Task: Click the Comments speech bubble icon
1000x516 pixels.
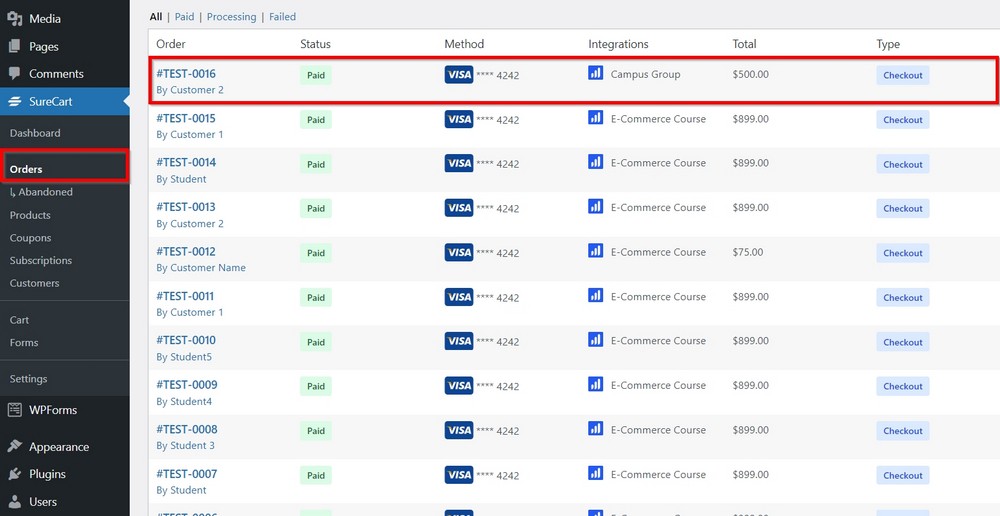Action: click(x=15, y=73)
